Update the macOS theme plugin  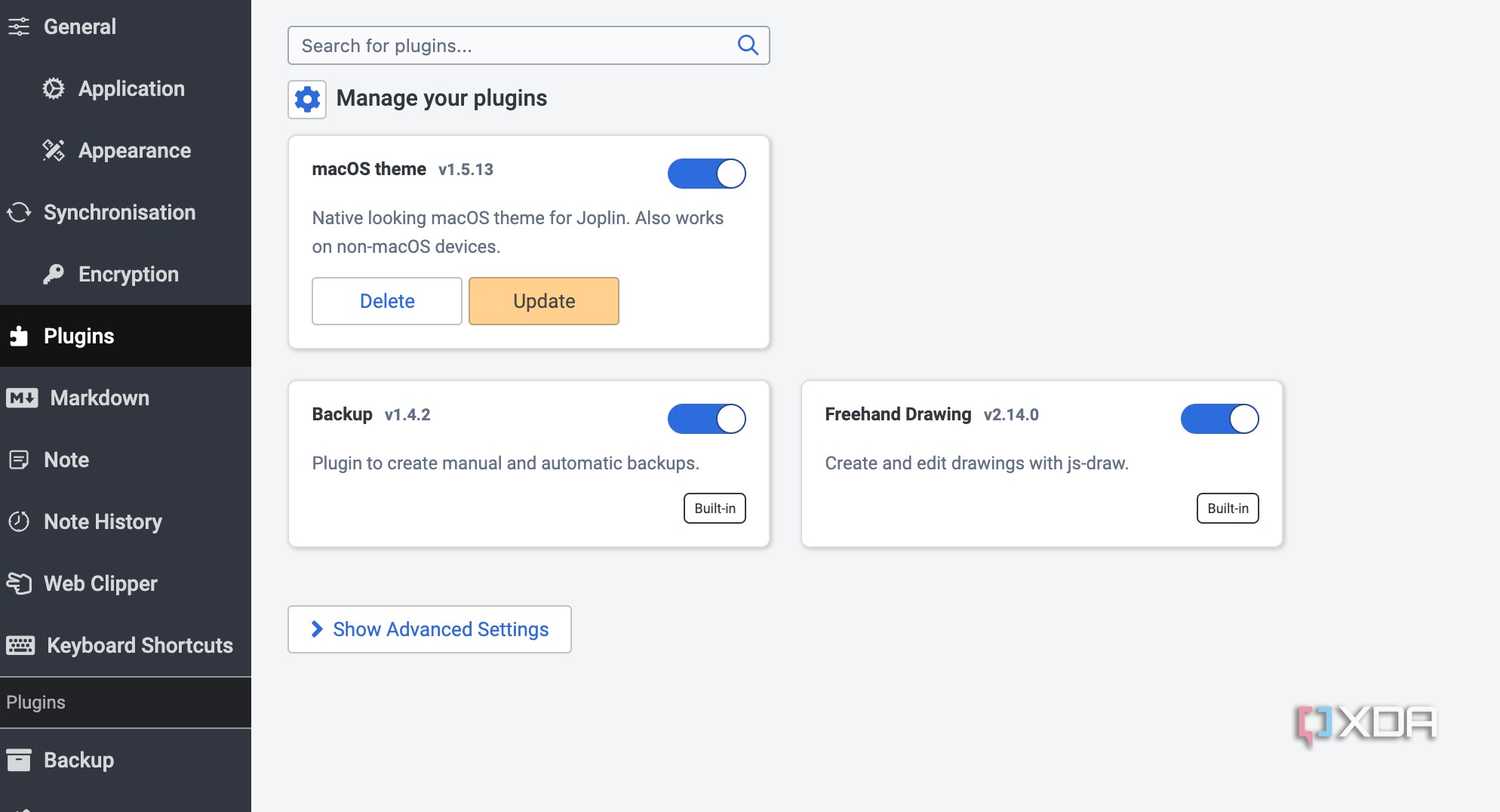[x=544, y=301]
